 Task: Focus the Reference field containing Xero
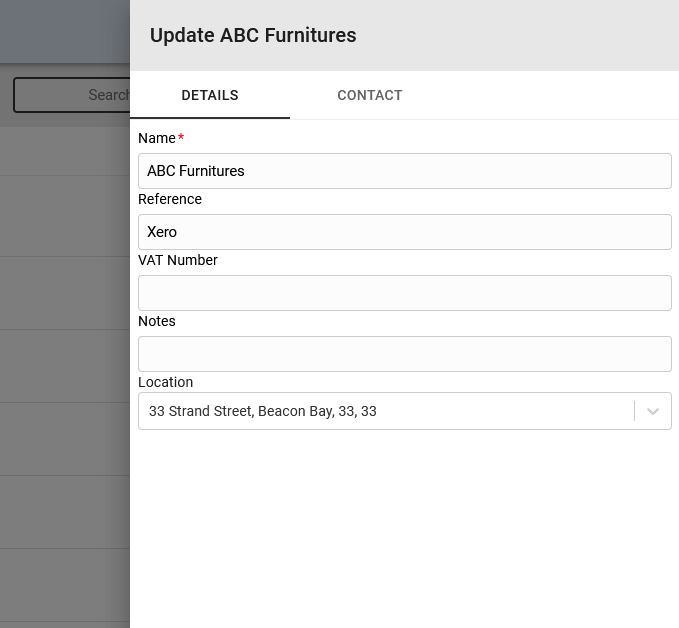tap(404, 232)
